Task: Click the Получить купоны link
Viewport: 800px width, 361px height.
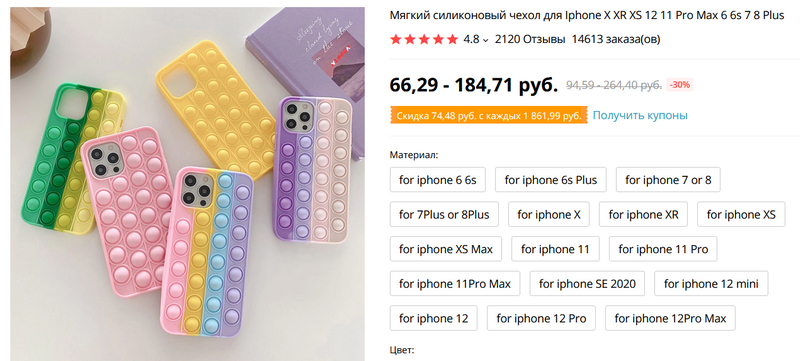Action: tap(640, 115)
